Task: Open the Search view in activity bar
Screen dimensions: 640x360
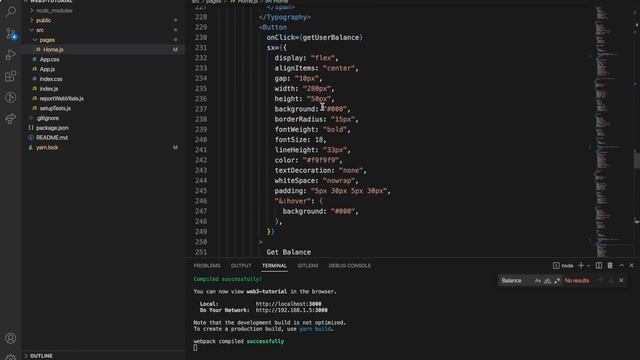Action: click(x=11, y=11)
